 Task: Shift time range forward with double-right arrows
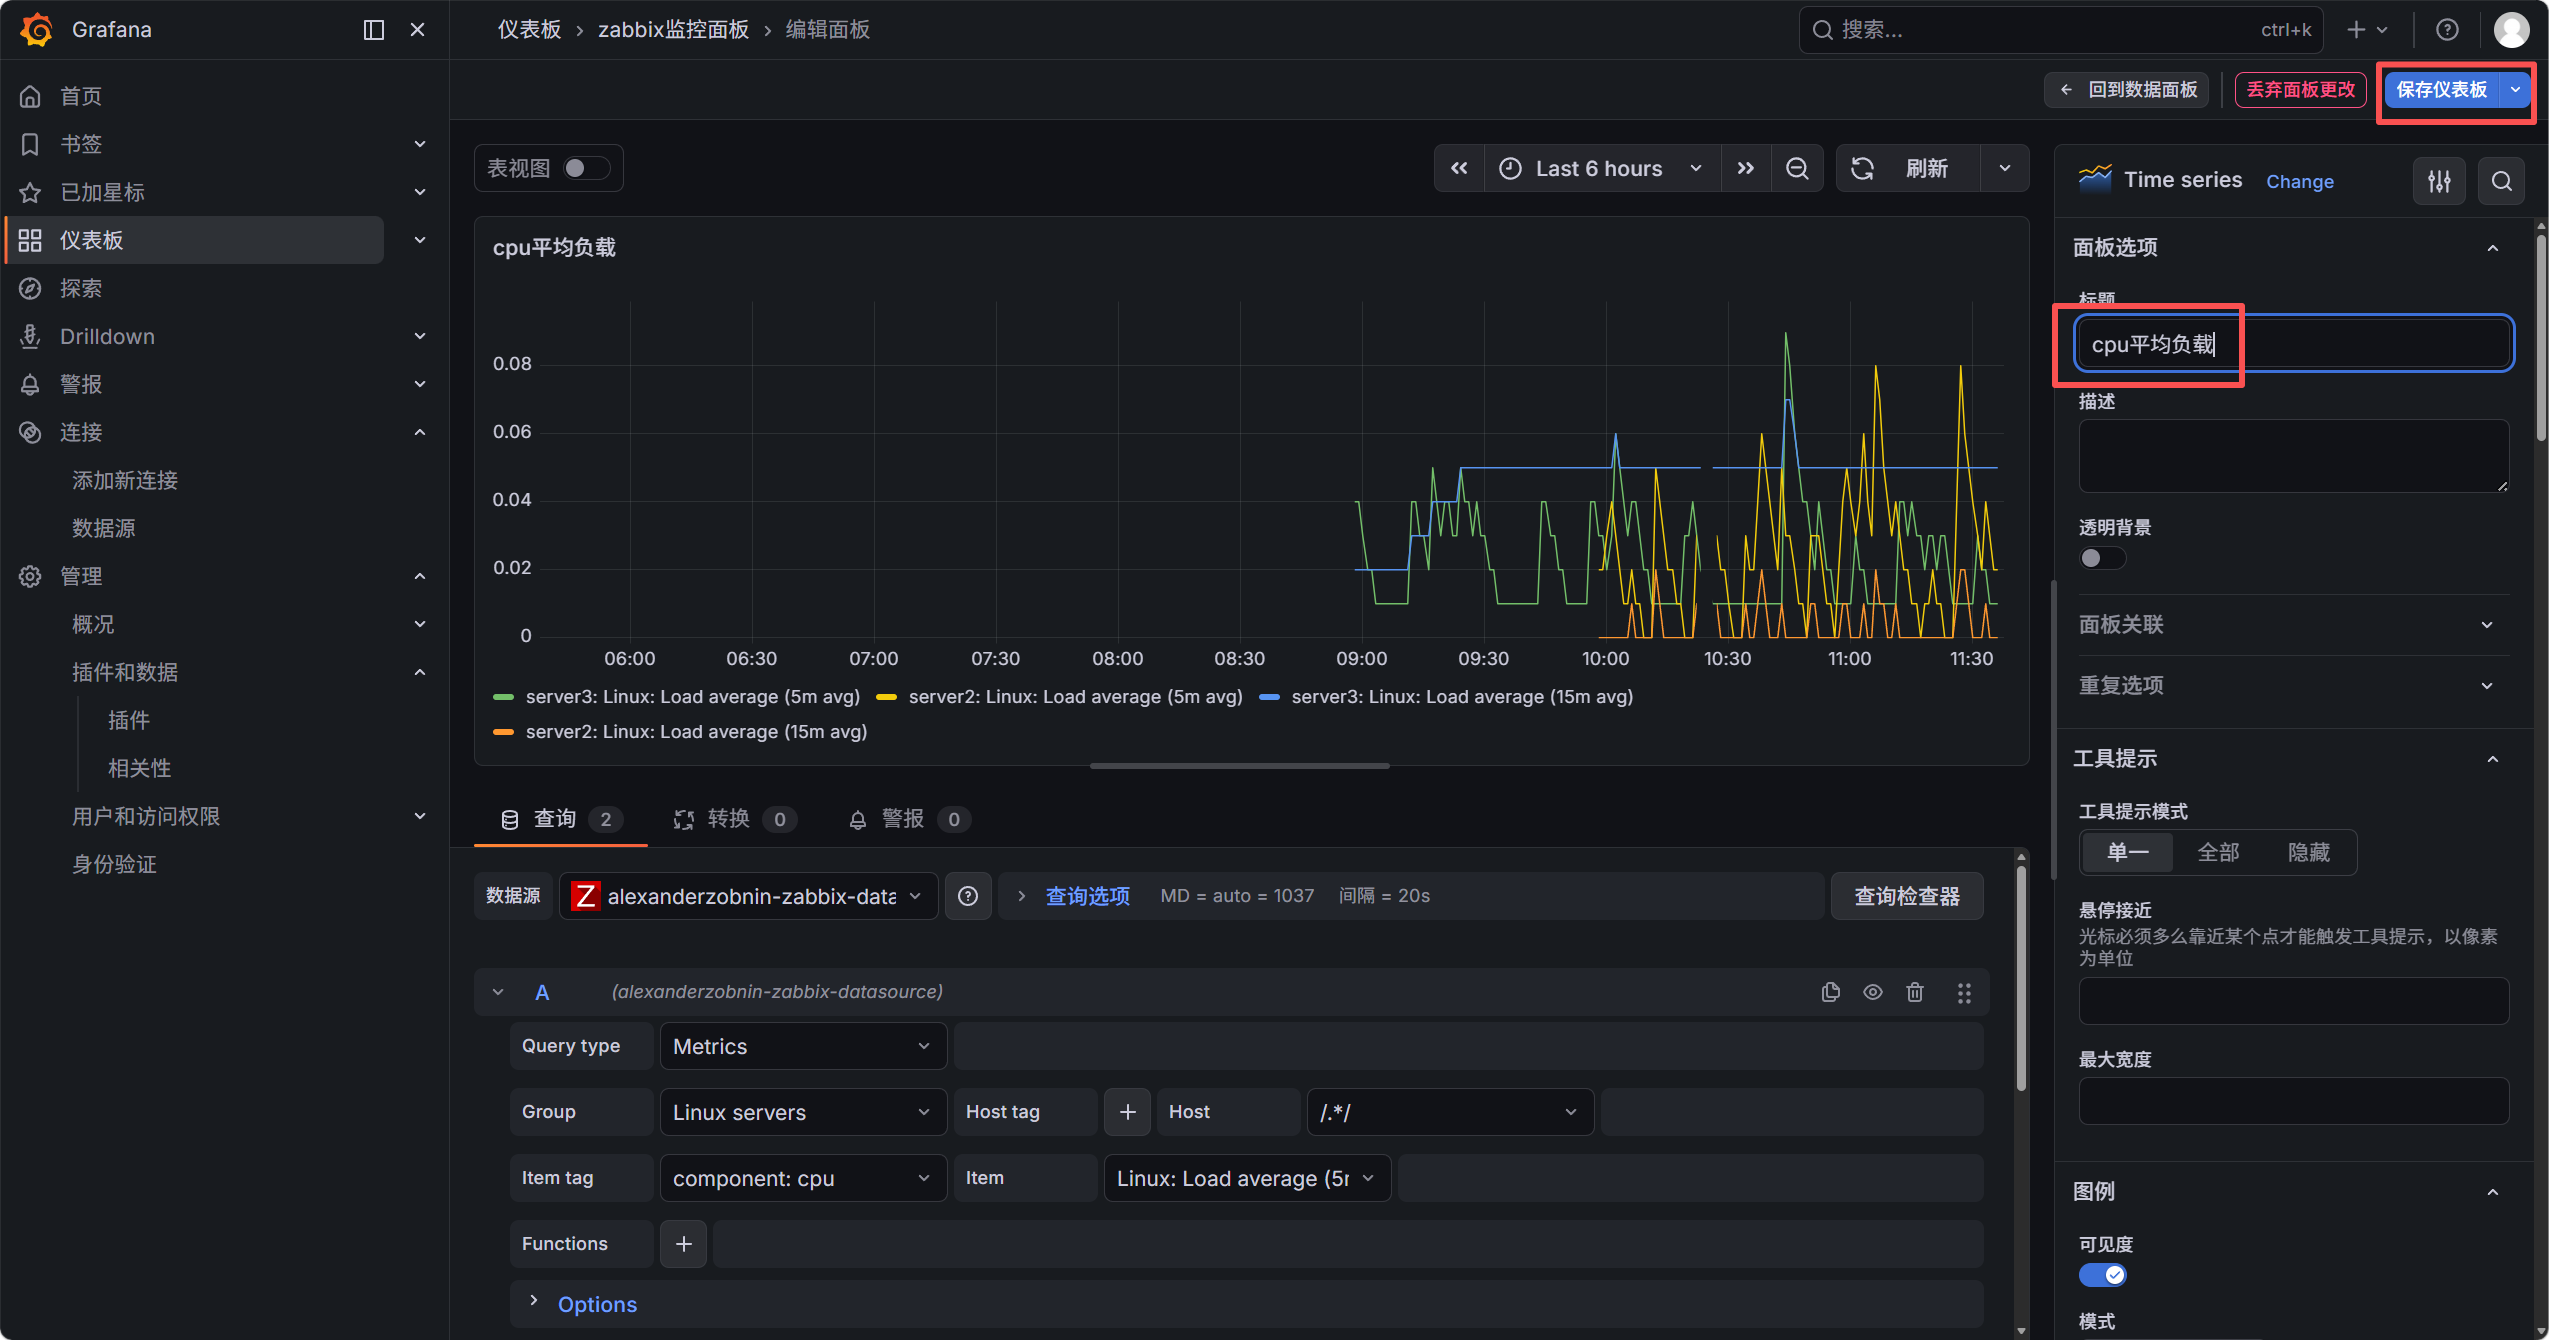(1746, 168)
